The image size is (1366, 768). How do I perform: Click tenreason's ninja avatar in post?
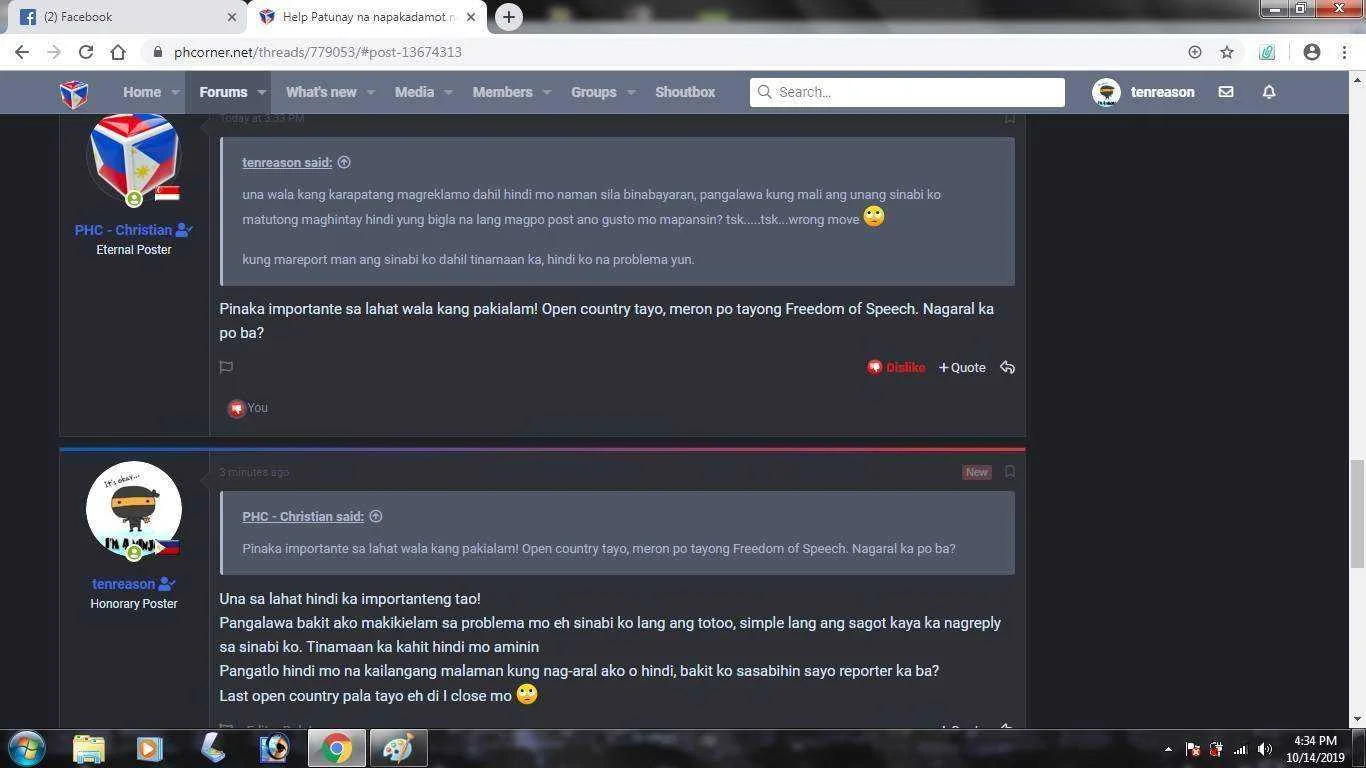(134, 509)
